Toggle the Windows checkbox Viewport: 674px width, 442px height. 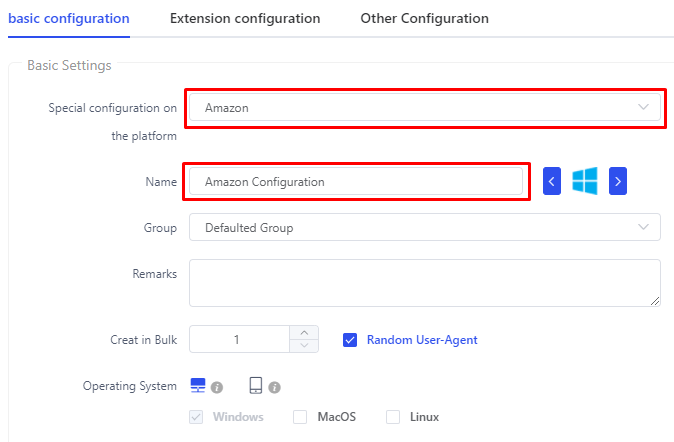[x=196, y=417]
